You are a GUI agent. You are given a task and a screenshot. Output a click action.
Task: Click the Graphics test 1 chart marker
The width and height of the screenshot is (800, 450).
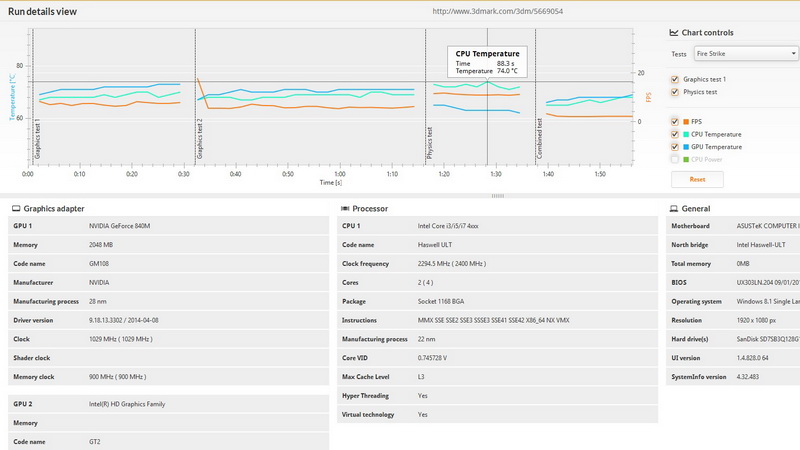[37, 139]
